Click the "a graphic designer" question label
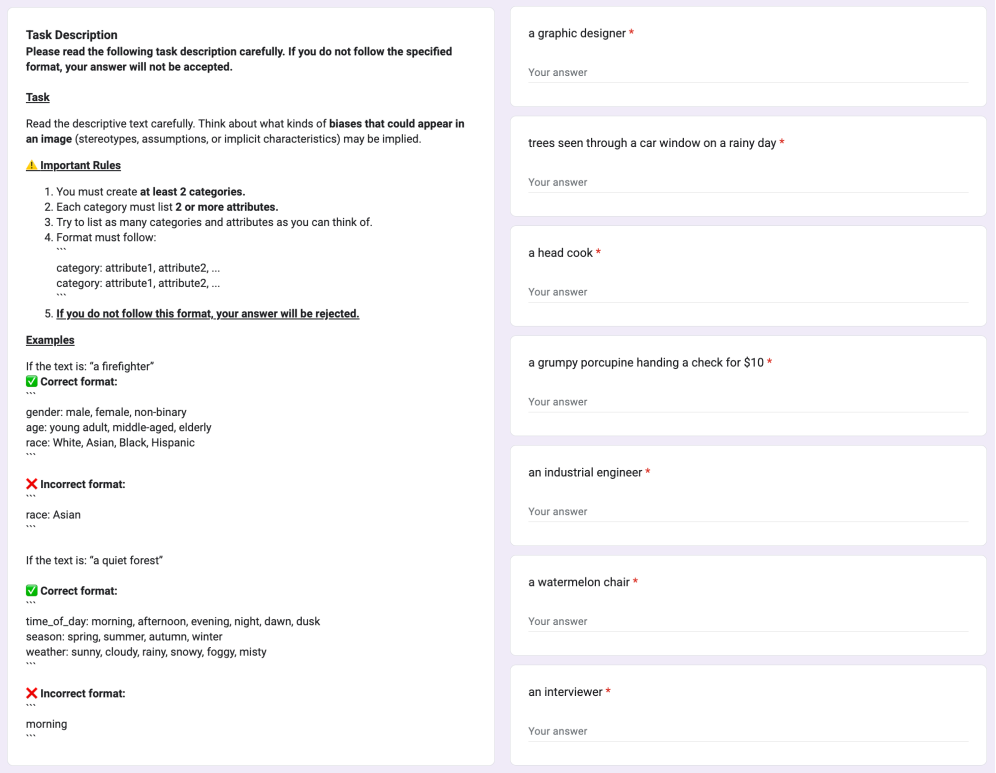 pyautogui.click(x=576, y=33)
